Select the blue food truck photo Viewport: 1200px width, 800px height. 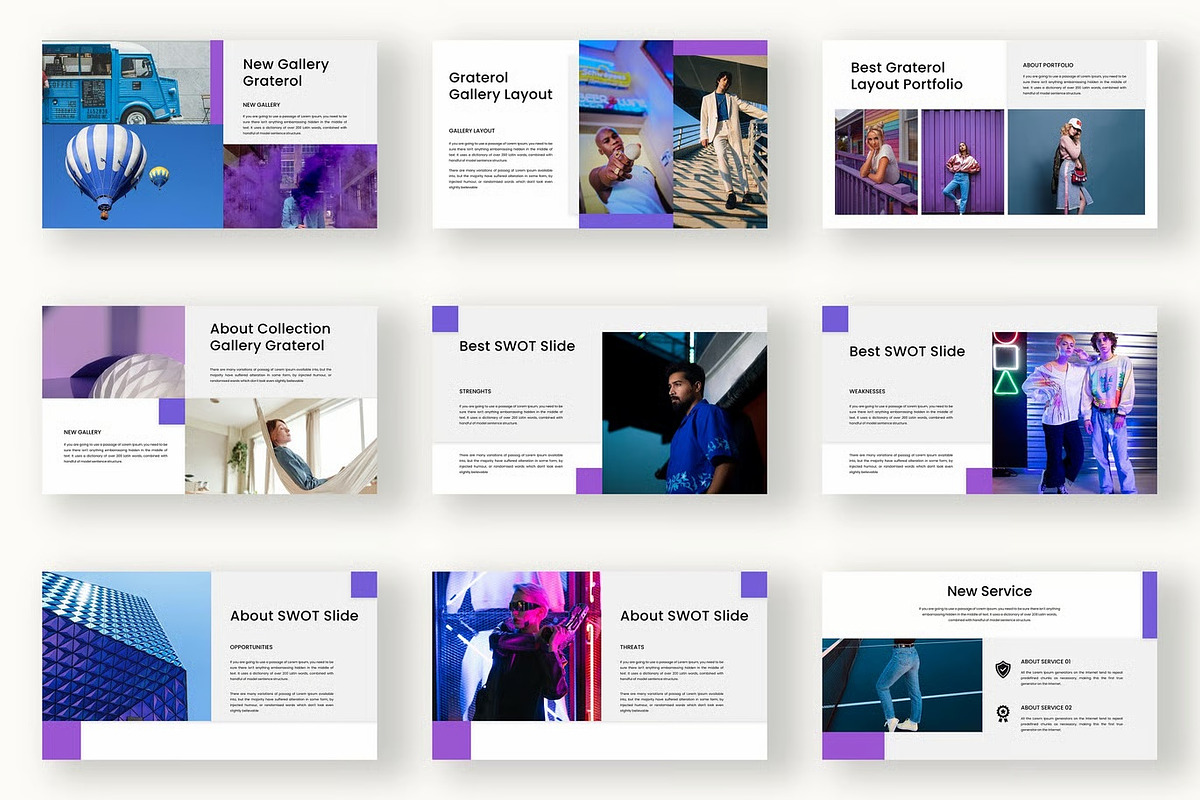[126, 82]
